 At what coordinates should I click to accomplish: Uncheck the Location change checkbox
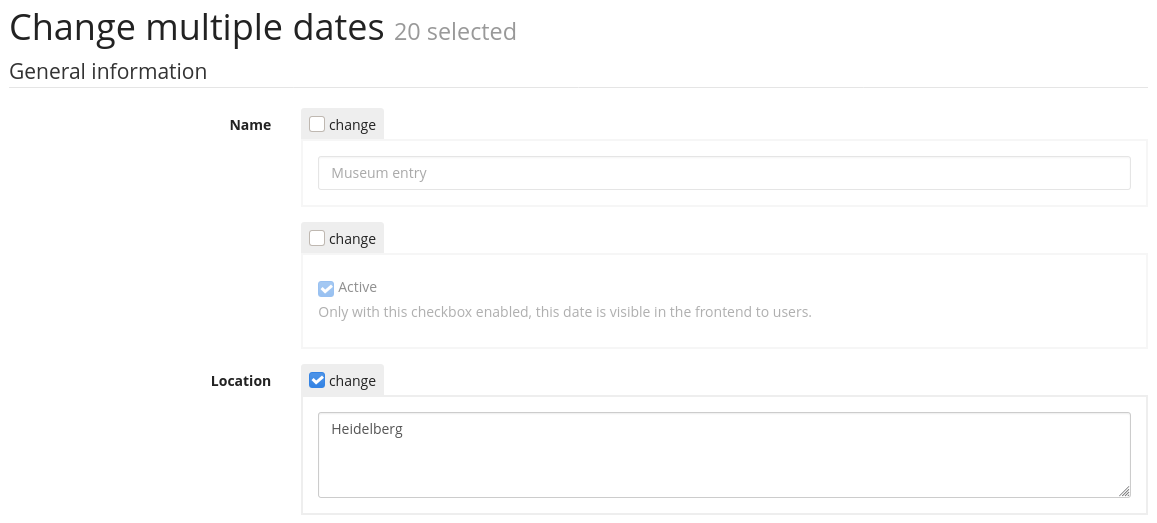(317, 381)
